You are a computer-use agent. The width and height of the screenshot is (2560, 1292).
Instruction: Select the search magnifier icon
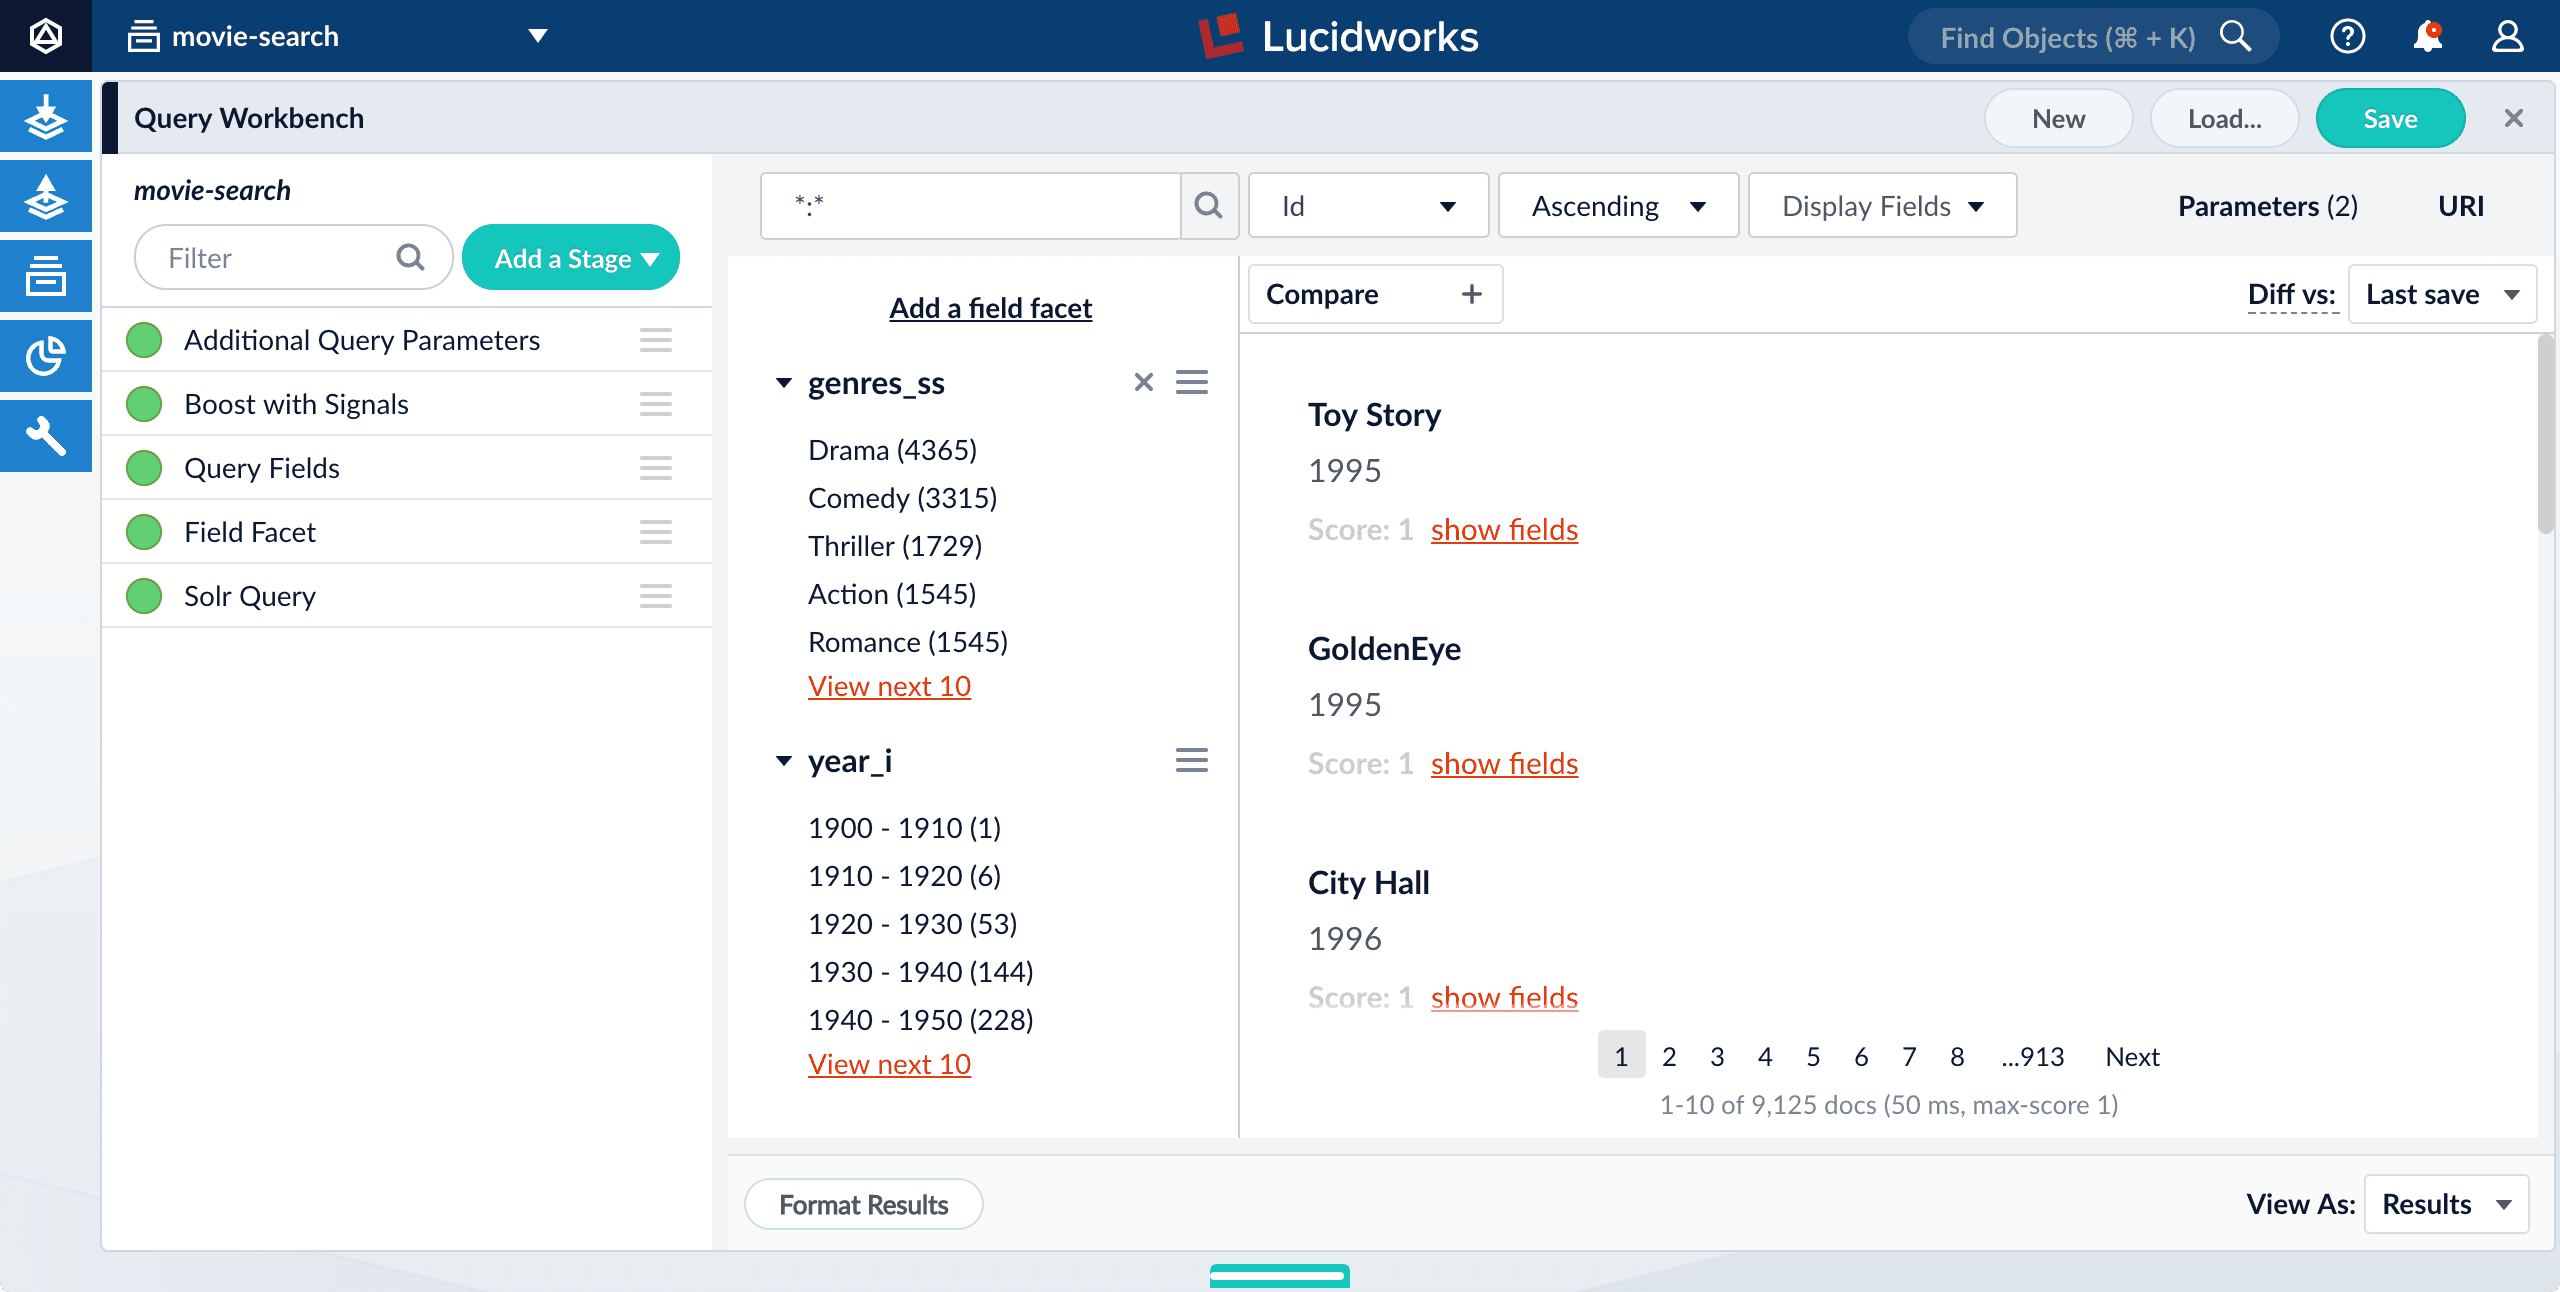(1209, 204)
